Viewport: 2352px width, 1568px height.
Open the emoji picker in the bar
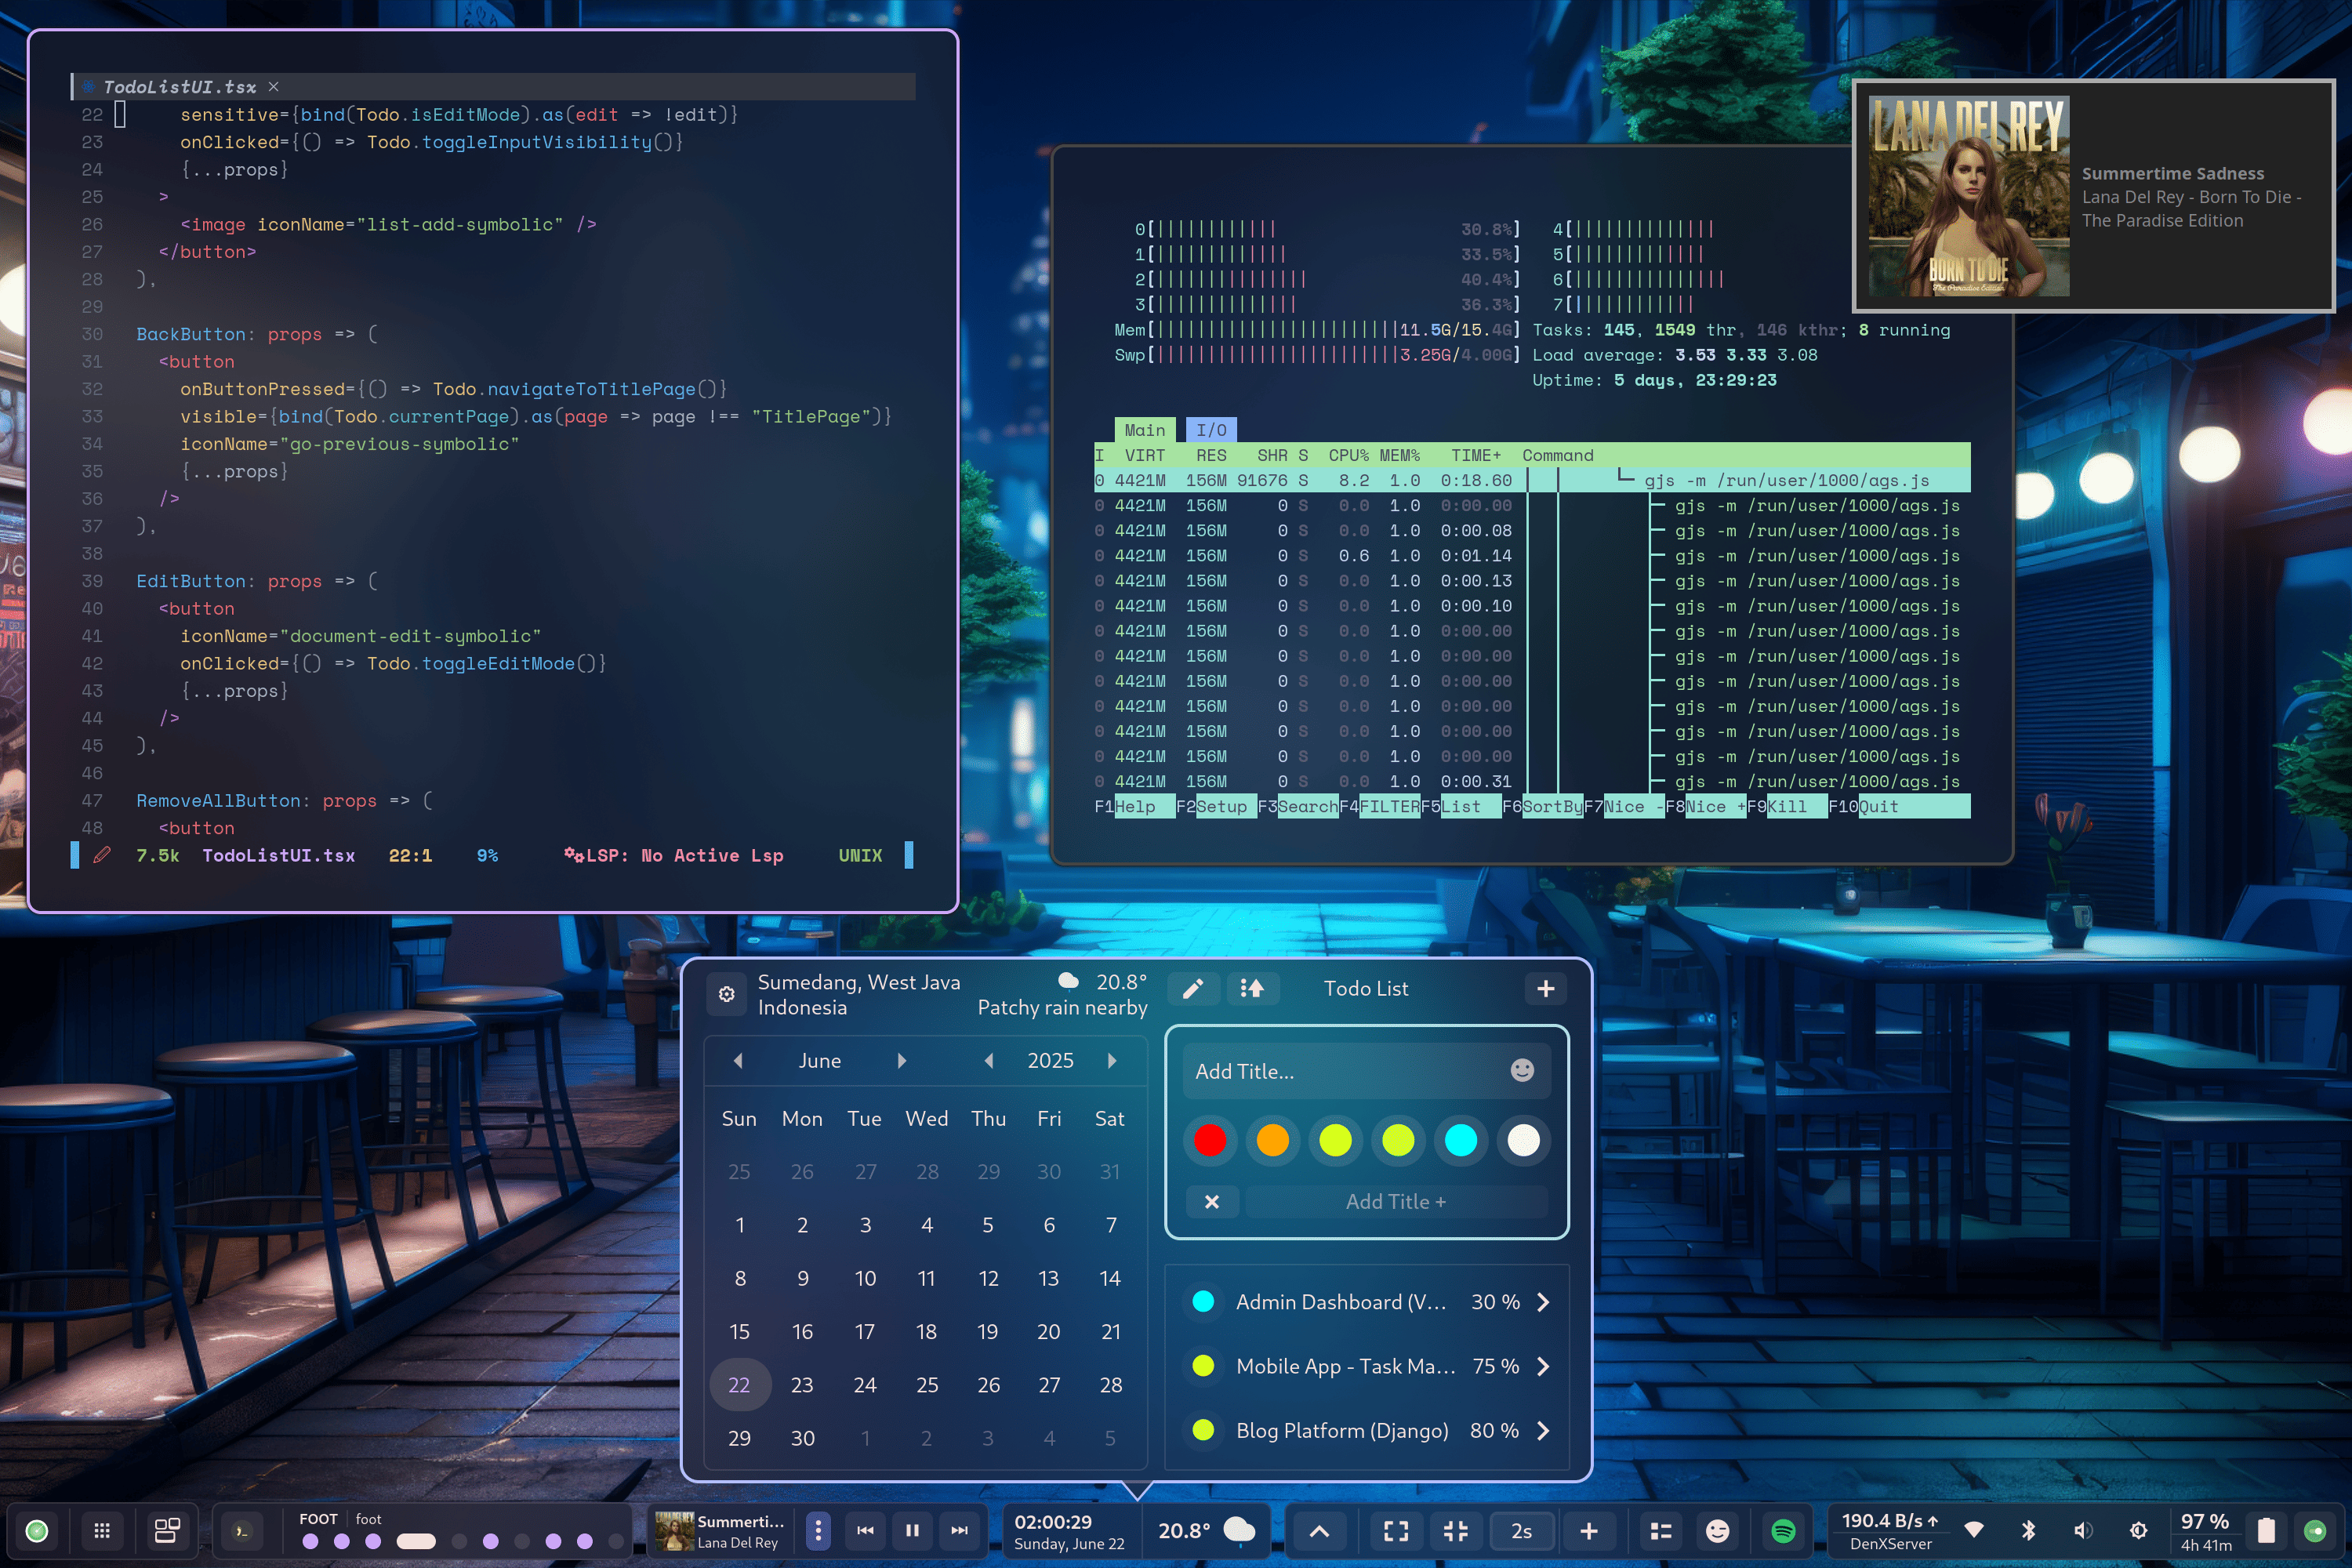click(x=1718, y=1531)
